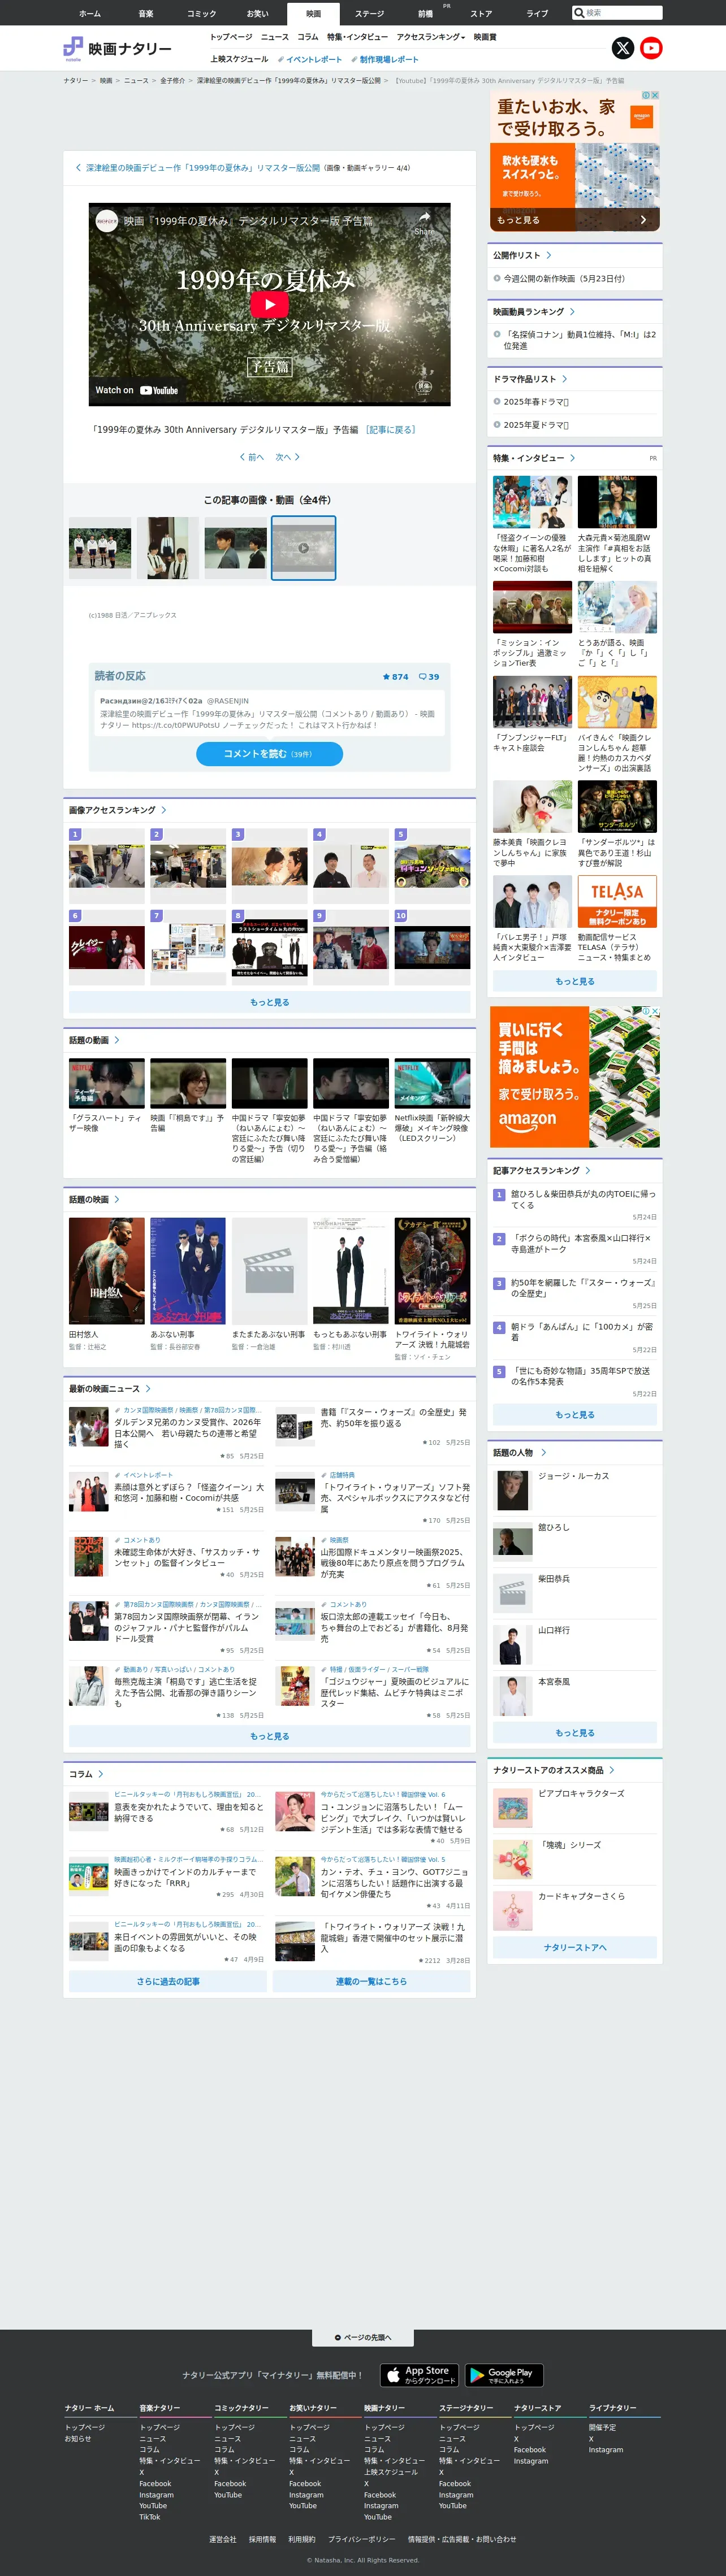
Task: Open the TELASA banner thumbnail
Action: [617, 902]
